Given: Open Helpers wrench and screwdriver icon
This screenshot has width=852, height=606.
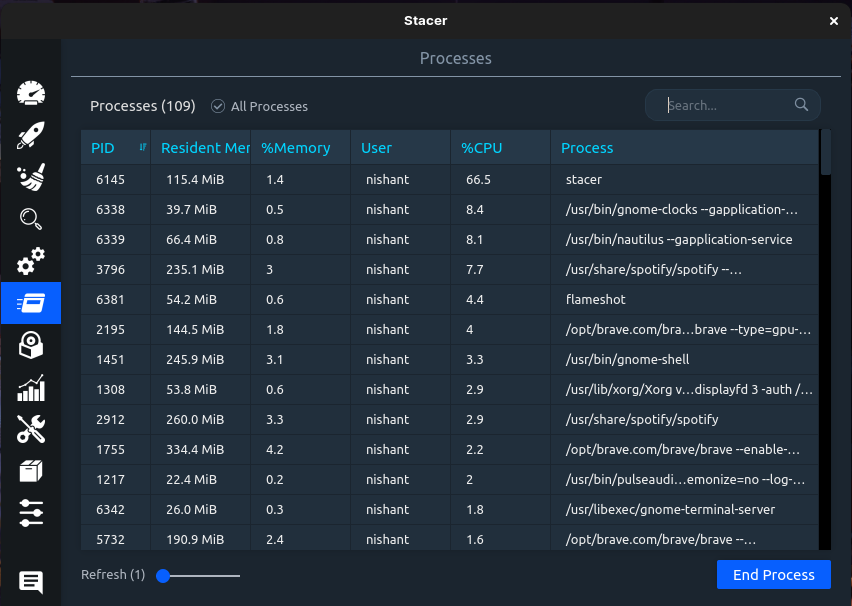Looking at the screenshot, I should (31, 429).
